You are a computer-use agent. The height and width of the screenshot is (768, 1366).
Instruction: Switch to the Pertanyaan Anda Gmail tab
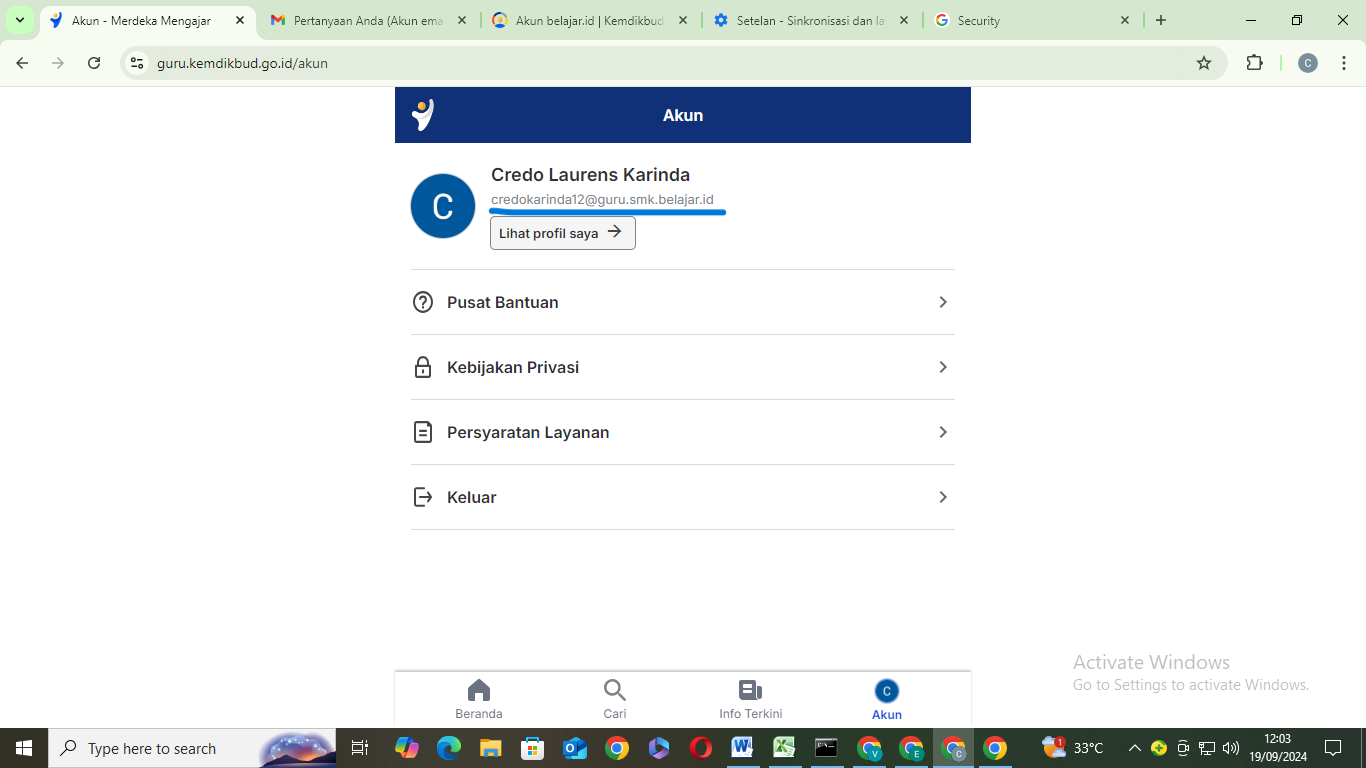[367, 20]
